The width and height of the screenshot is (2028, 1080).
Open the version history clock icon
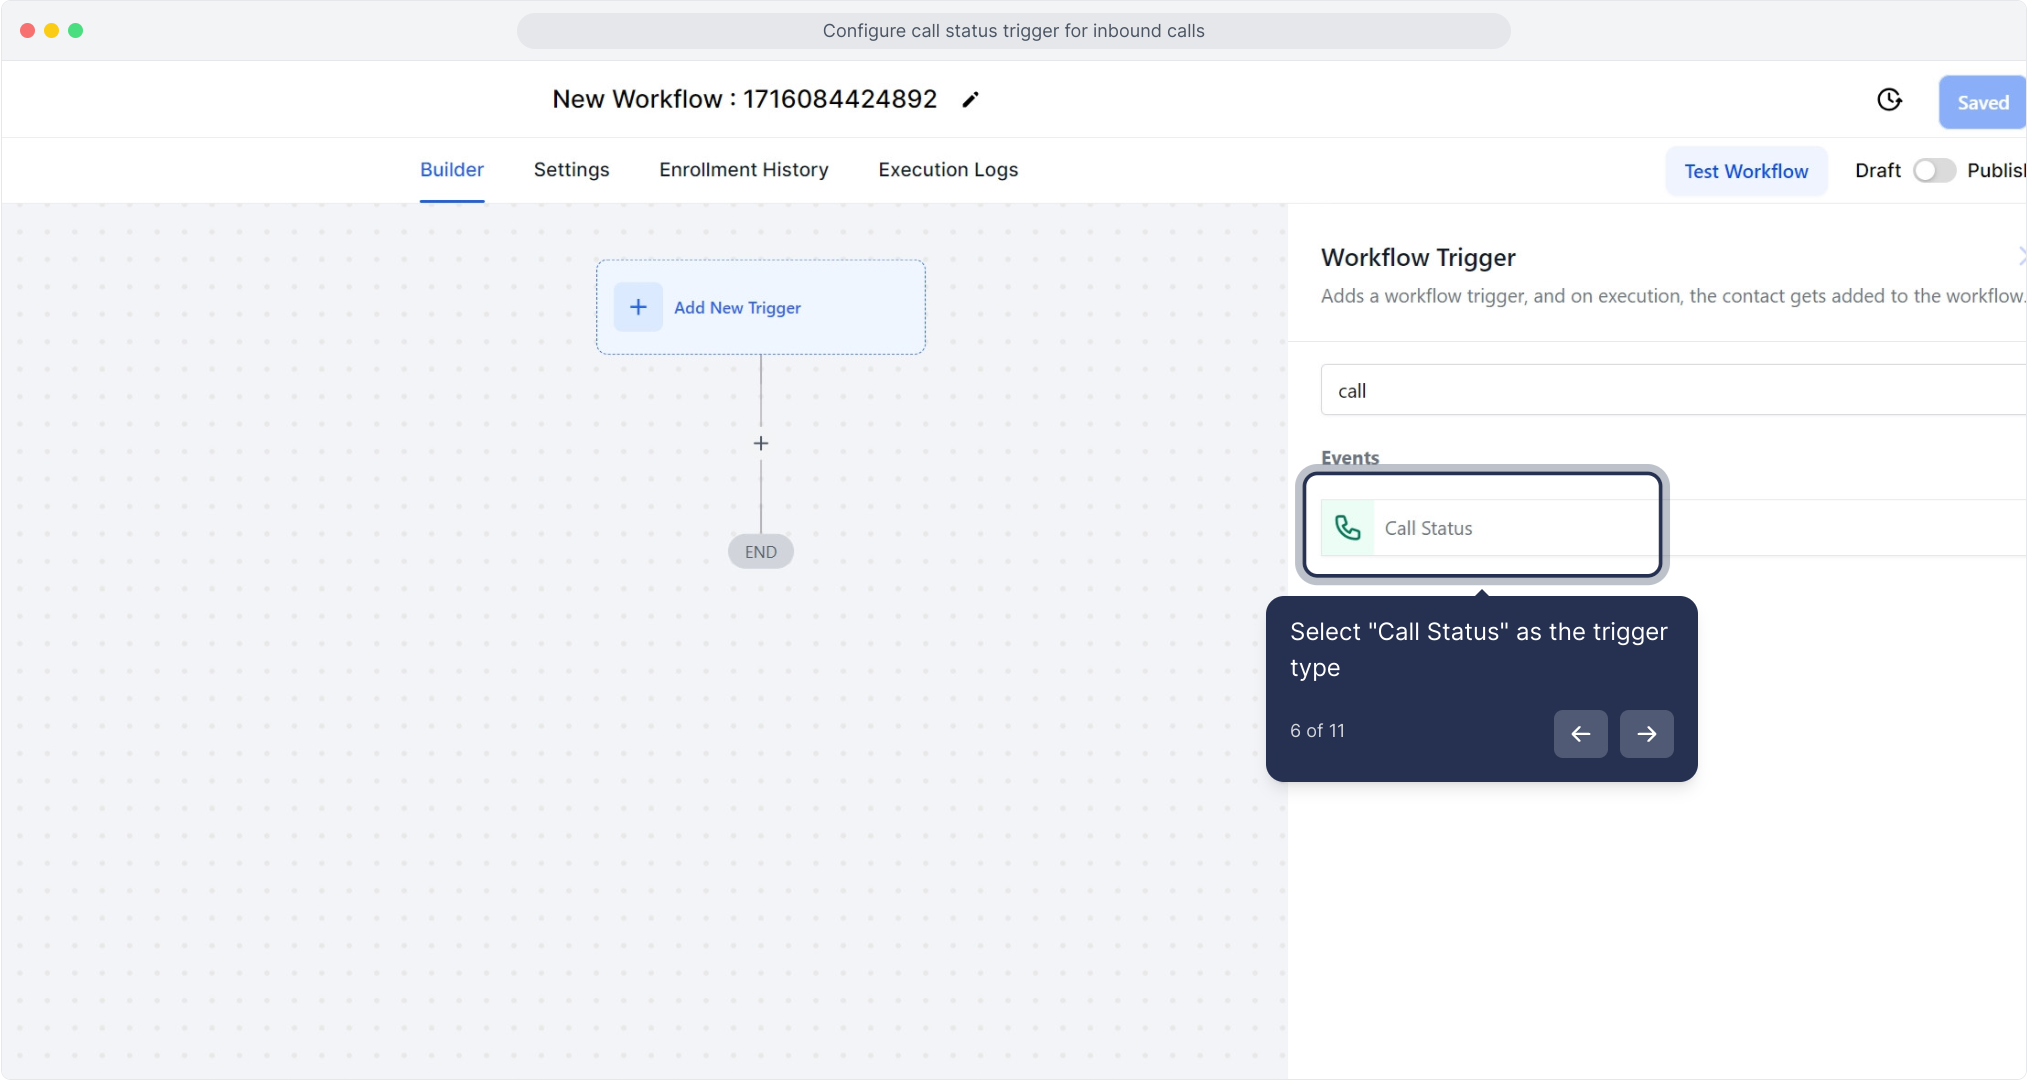(x=1889, y=100)
